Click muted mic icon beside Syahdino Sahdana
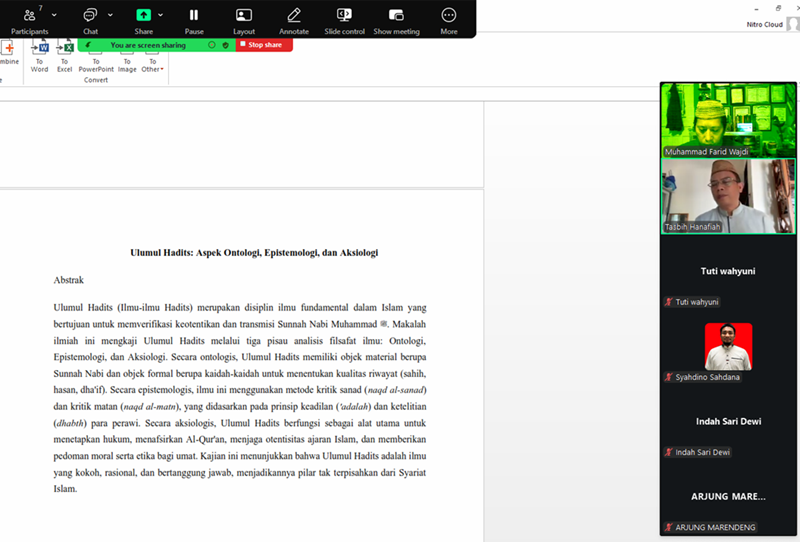The height and width of the screenshot is (542, 800). (x=668, y=377)
